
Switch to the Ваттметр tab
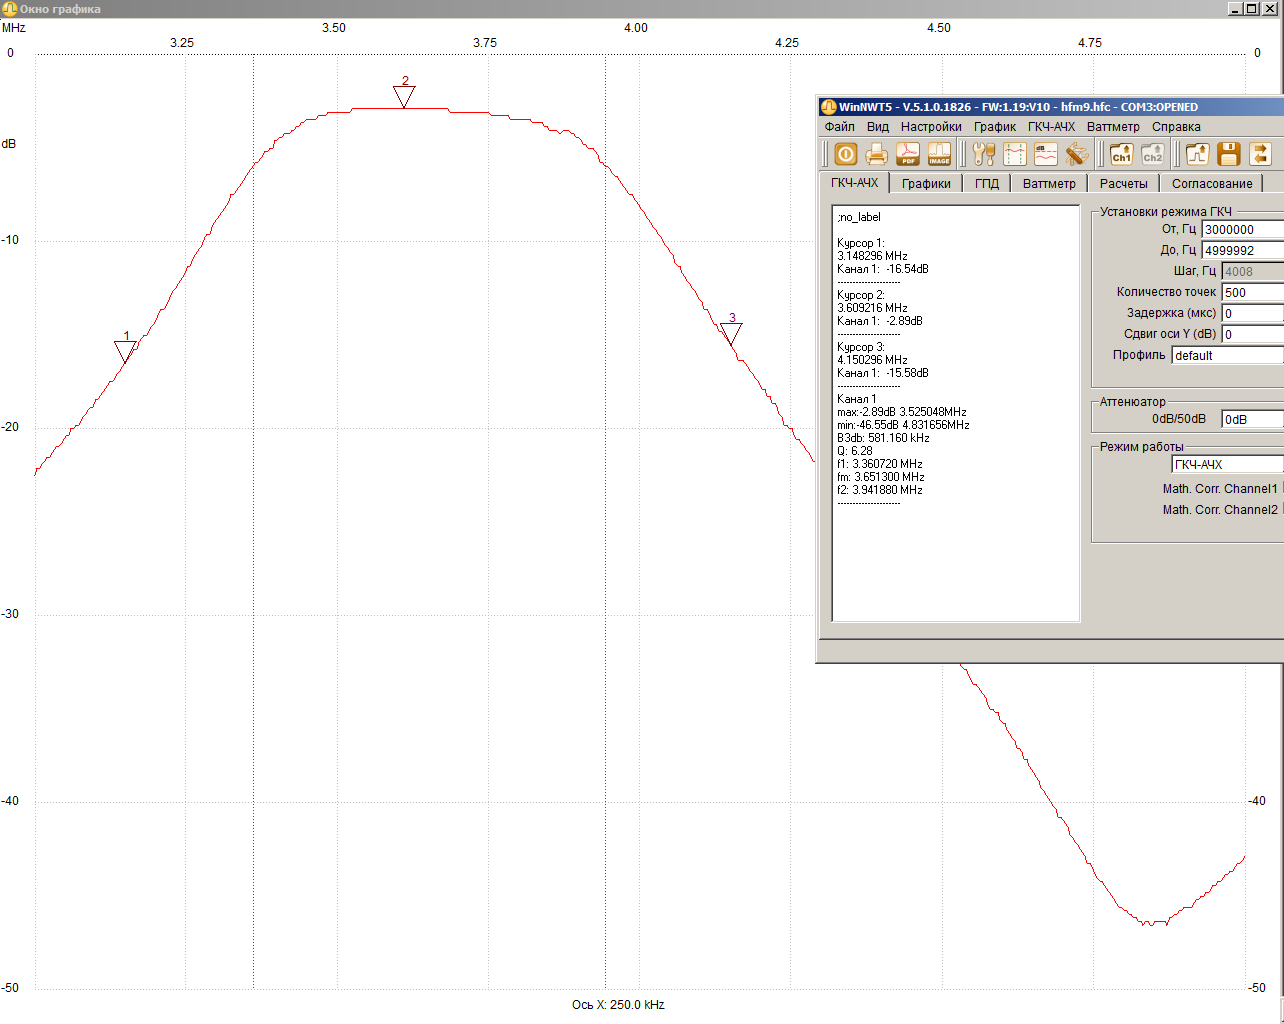coord(1049,184)
